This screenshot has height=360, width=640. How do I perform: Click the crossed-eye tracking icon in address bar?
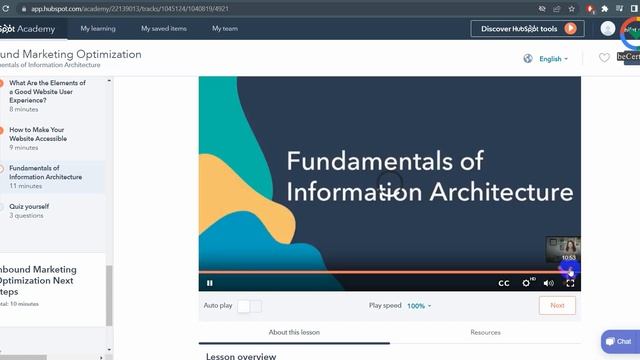[x=542, y=9]
